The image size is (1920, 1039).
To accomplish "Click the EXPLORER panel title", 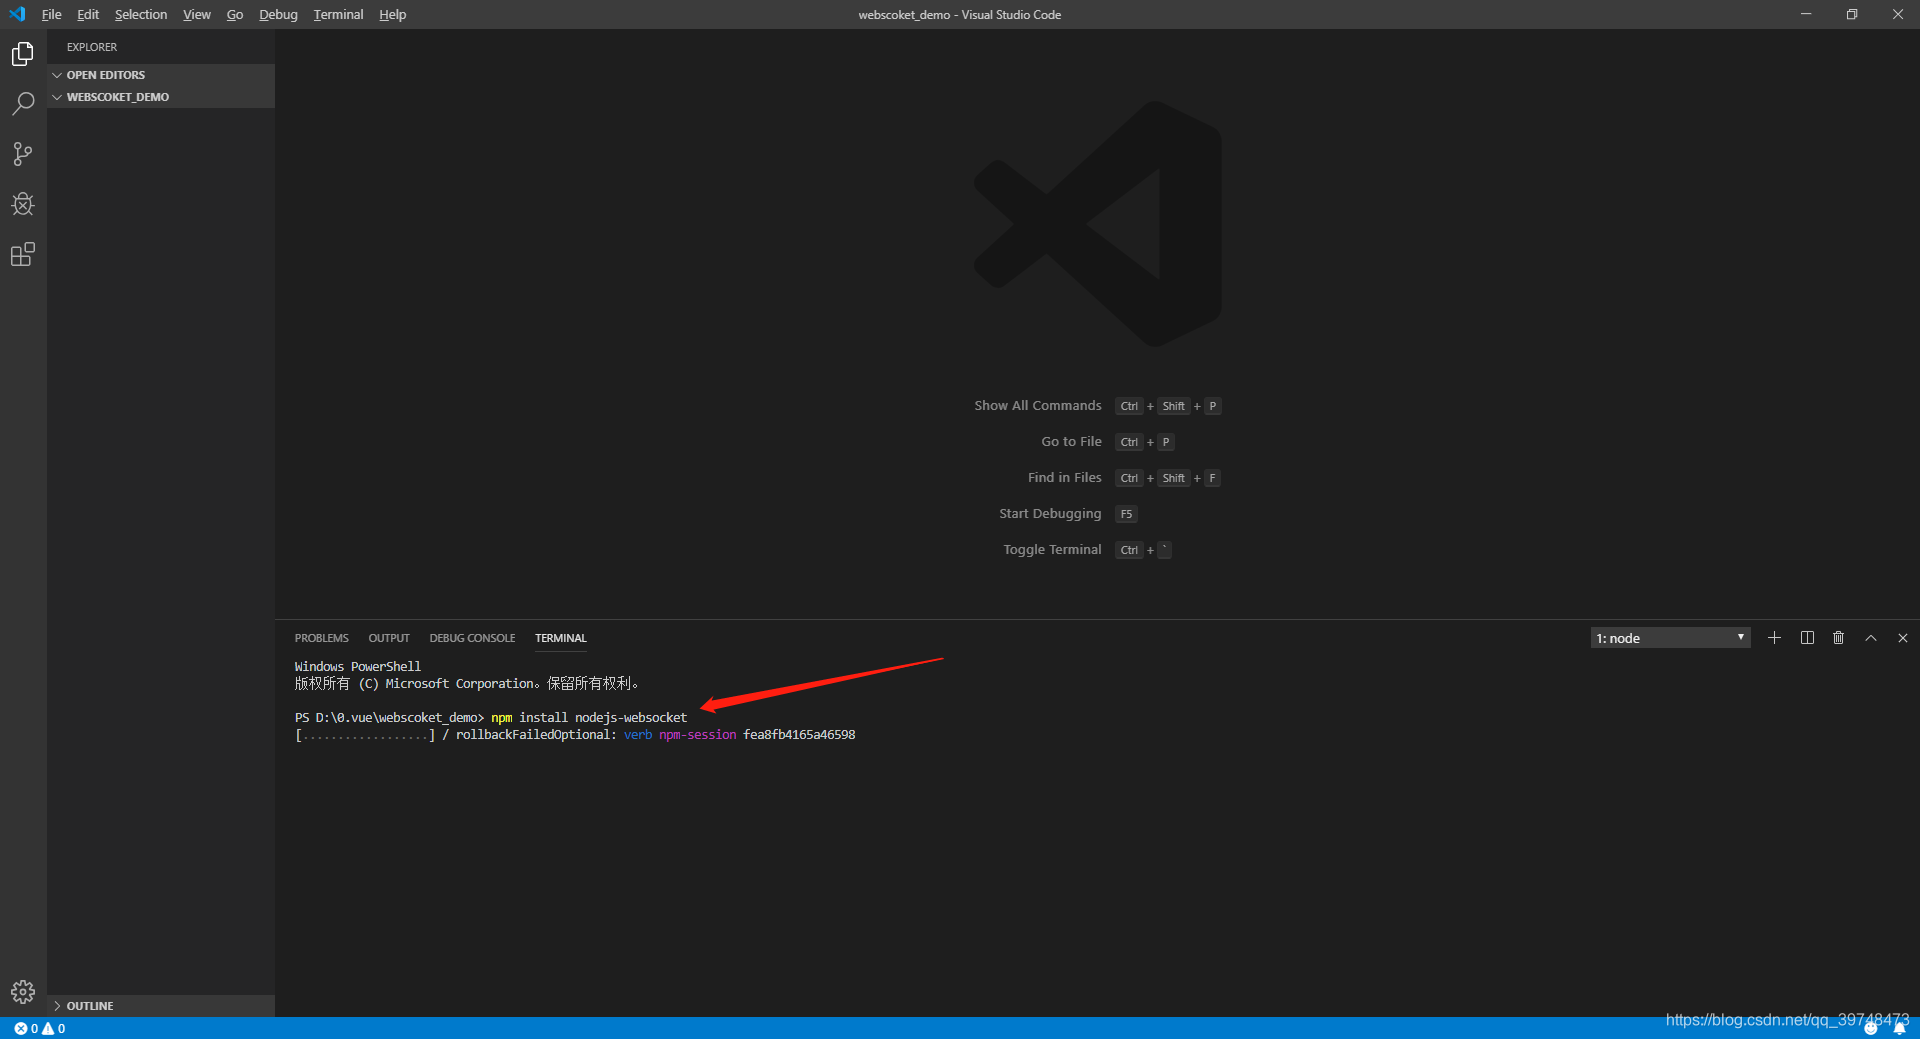I will pyautogui.click(x=92, y=47).
